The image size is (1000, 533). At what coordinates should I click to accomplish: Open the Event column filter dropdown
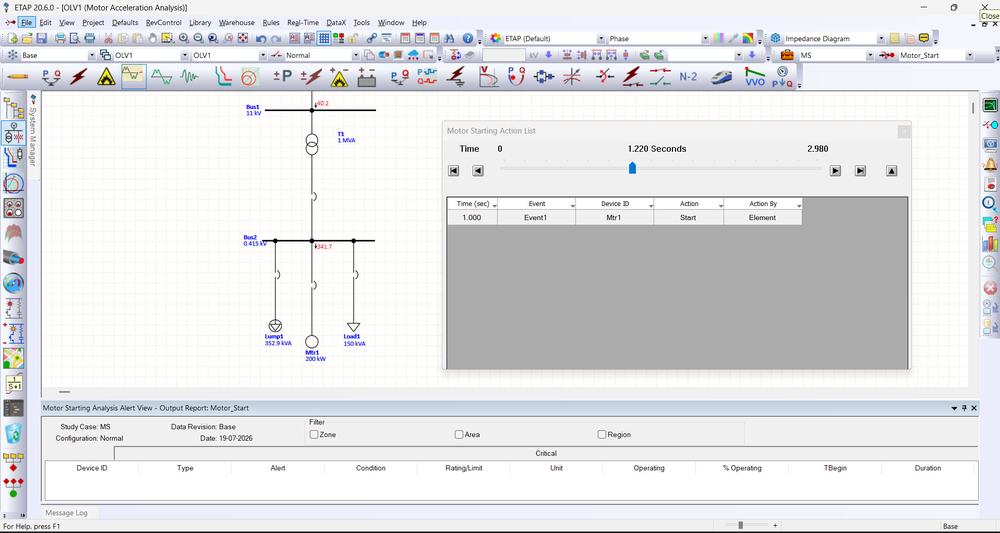coord(573,205)
